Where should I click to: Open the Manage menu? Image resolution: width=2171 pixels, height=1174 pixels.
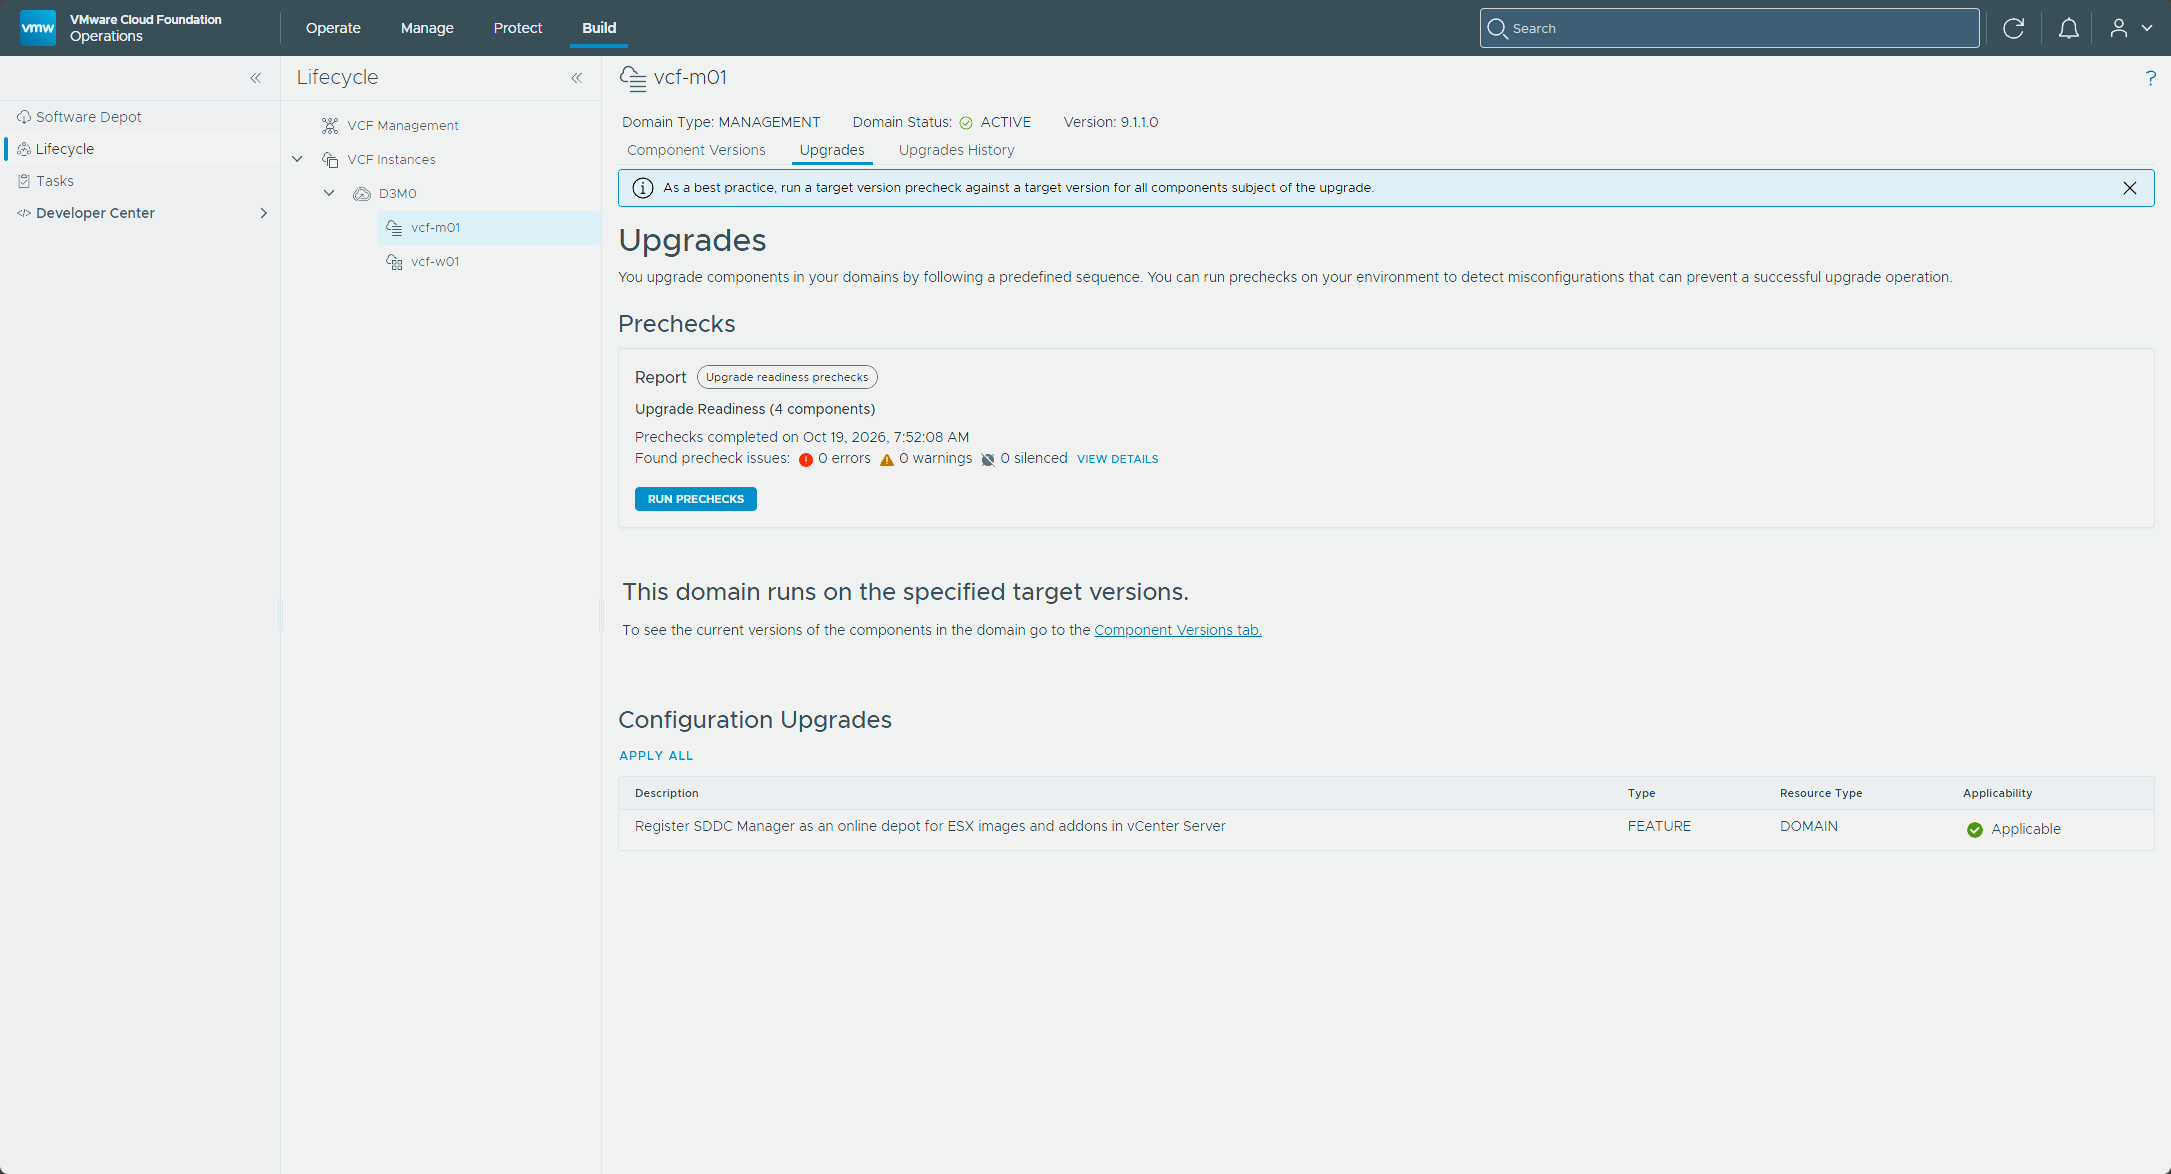[x=427, y=28]
